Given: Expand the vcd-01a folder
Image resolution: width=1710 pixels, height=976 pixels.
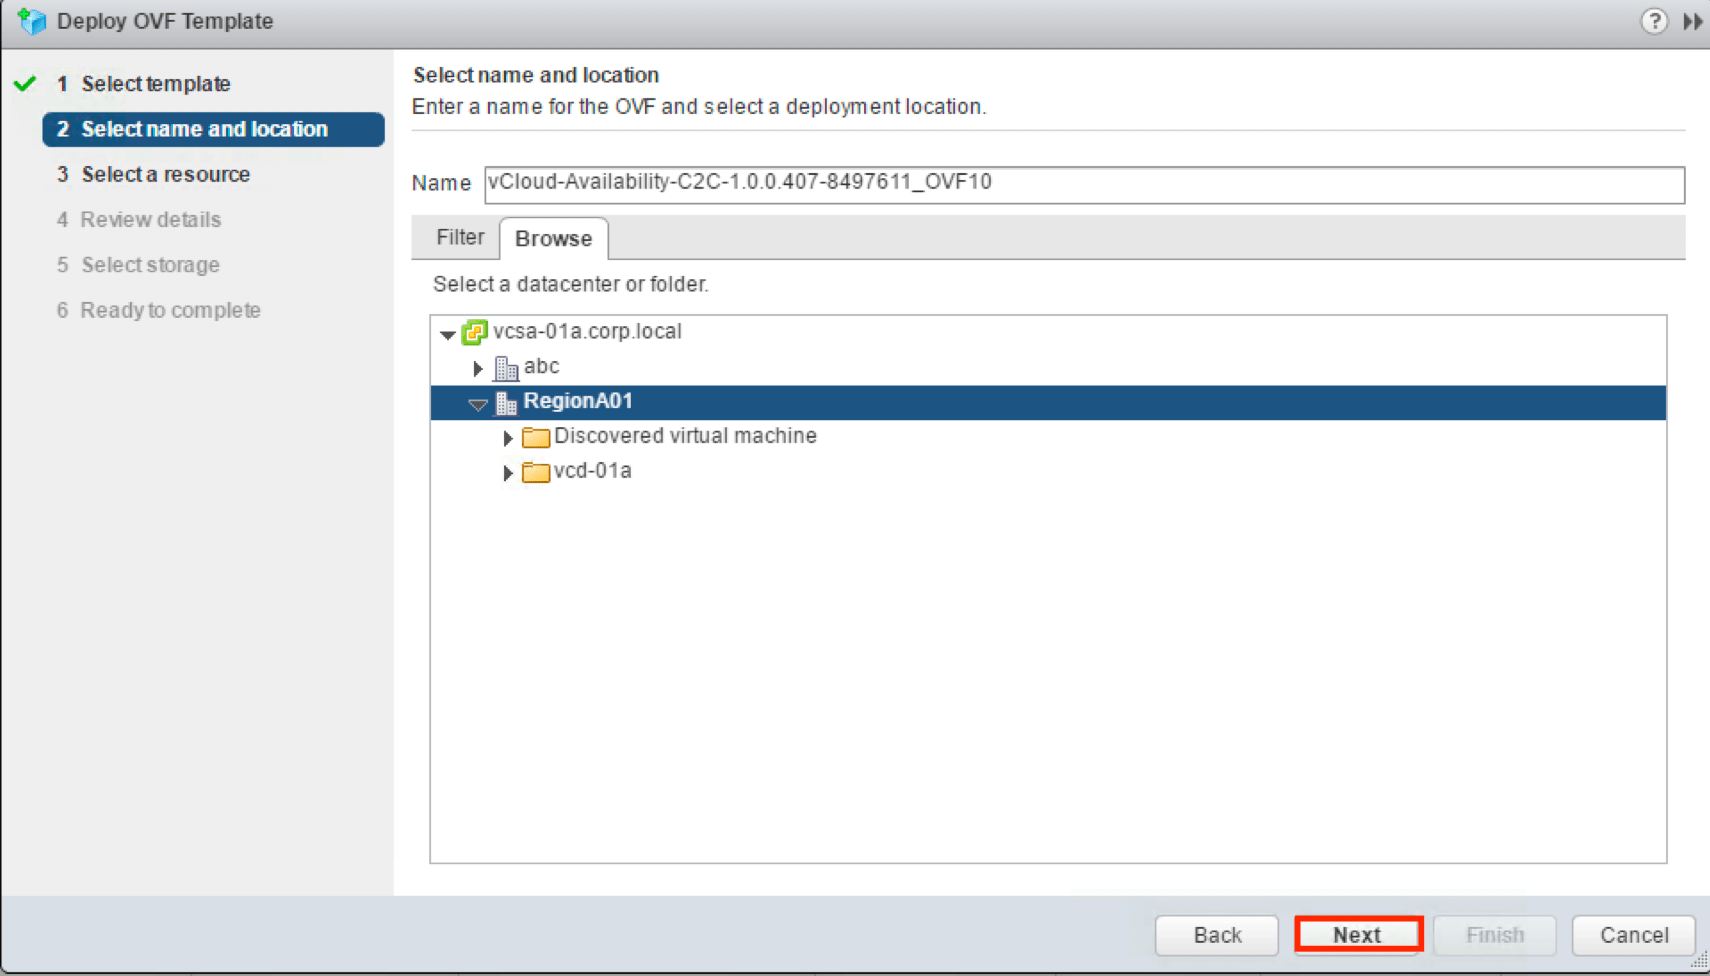Looking at the screenshot, I should [x=508, y=473].
